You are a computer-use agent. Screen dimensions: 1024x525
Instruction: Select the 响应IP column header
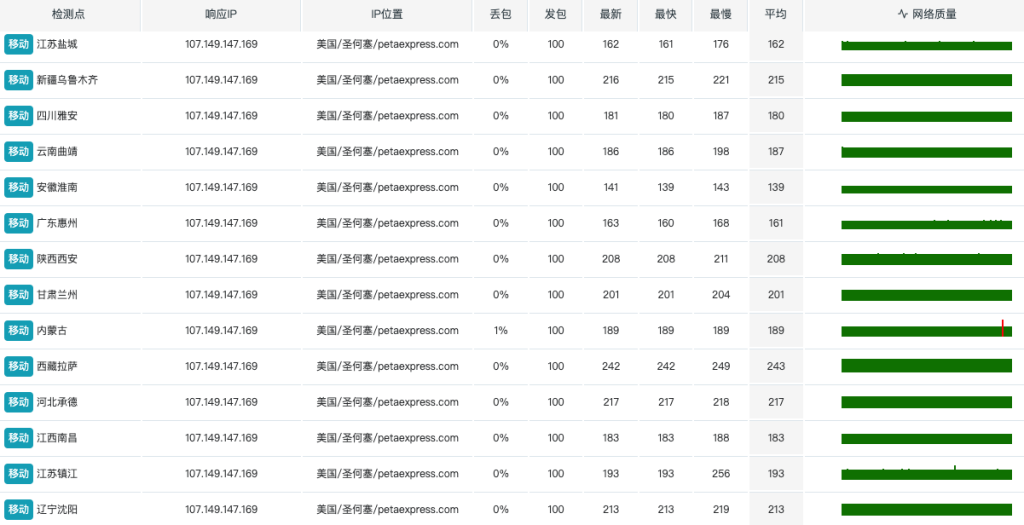coord(220,15)
